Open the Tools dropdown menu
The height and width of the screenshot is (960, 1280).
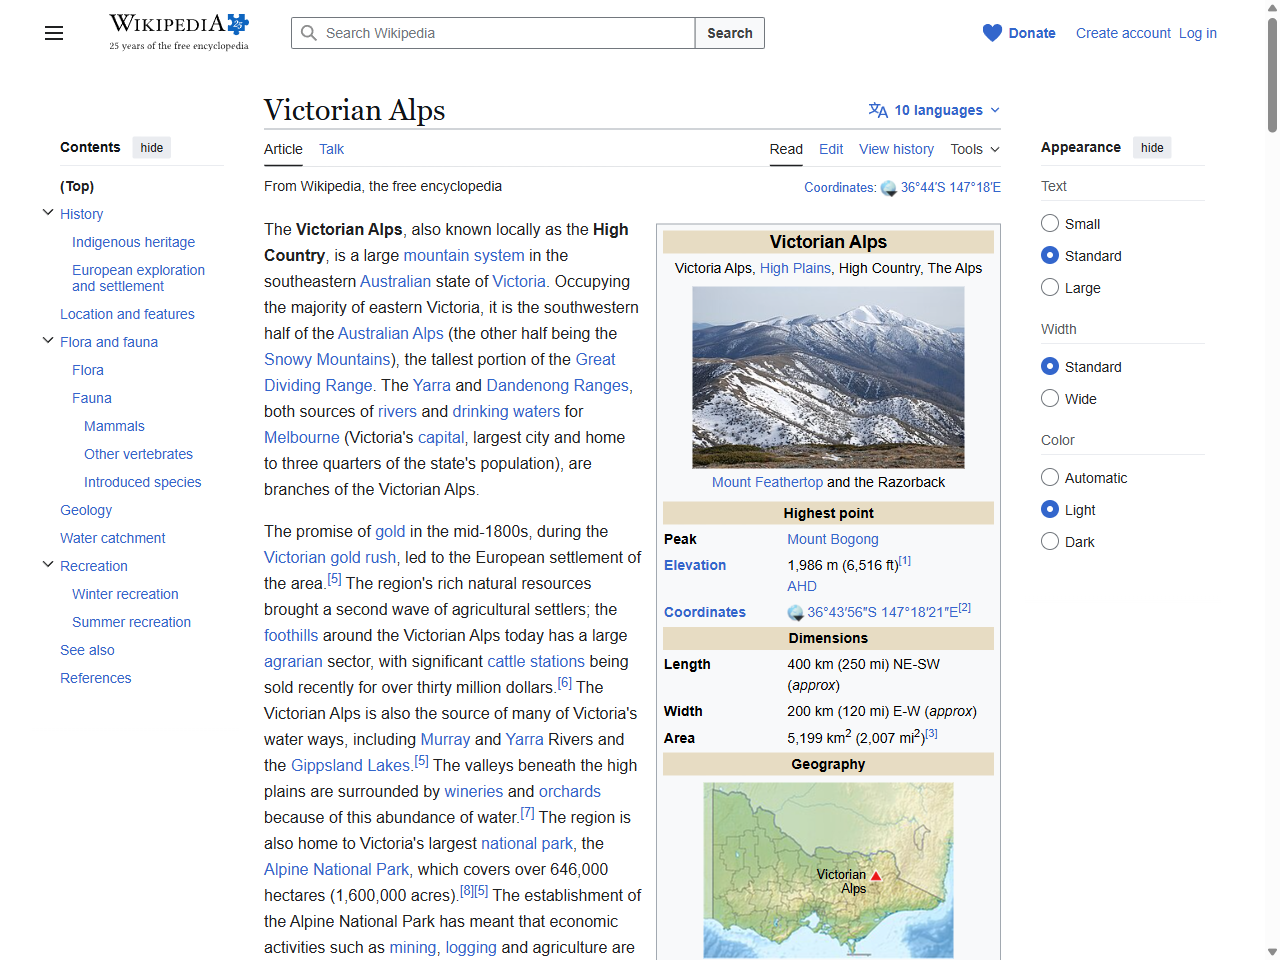pyautogui.click(x=974, y=149)
